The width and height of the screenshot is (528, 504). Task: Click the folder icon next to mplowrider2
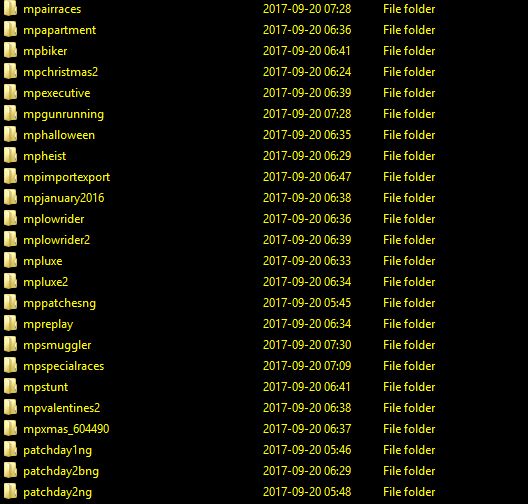point(10,240)
